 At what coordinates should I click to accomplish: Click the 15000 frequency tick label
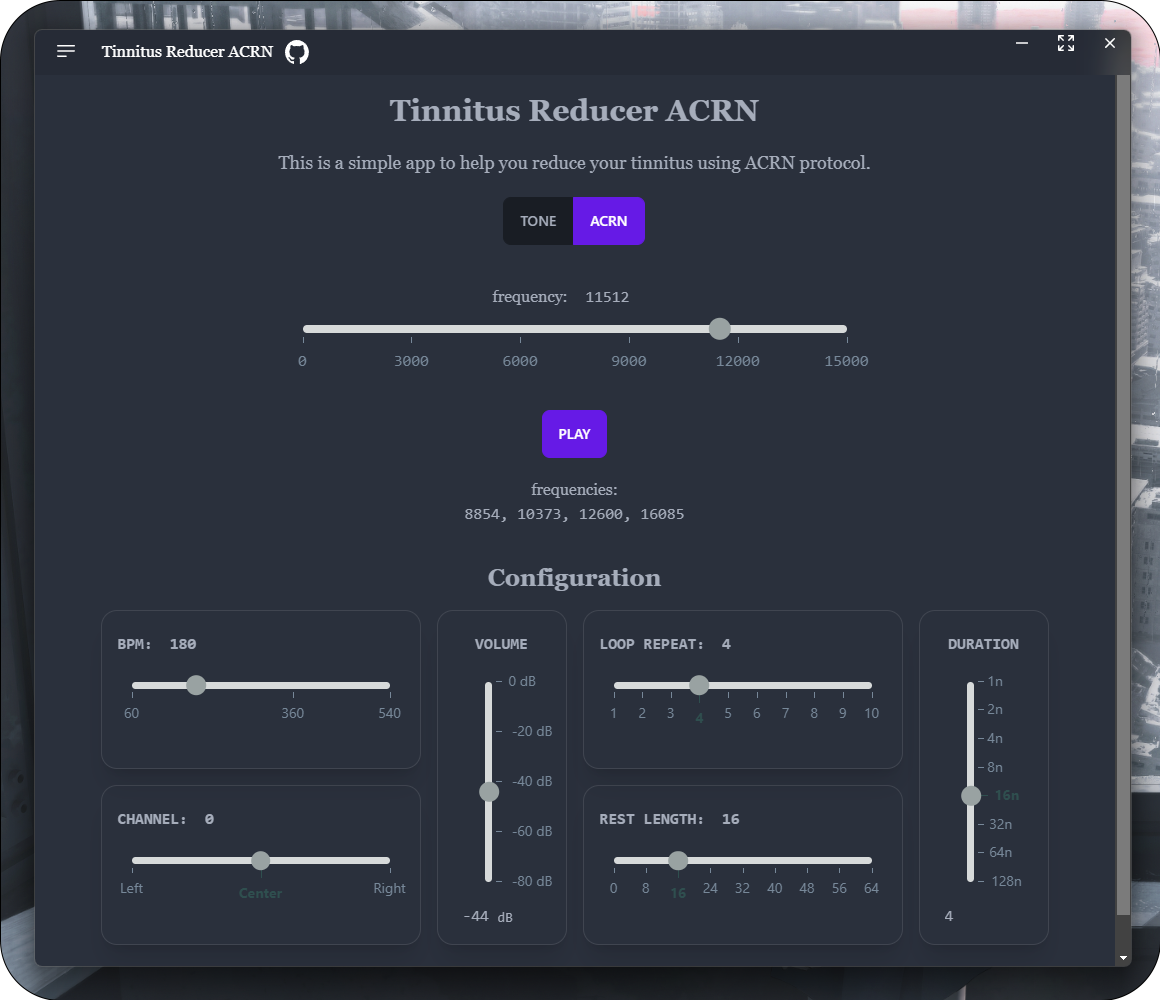(846, 361)
